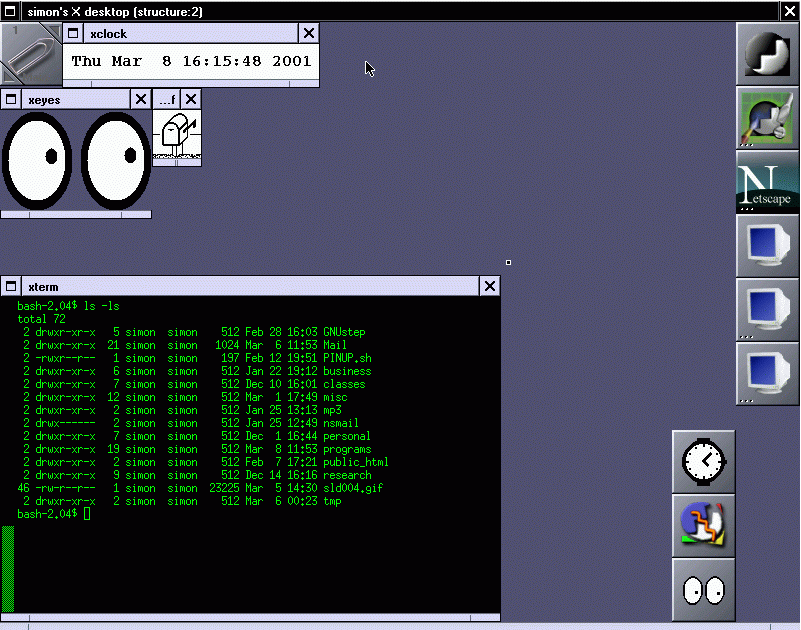
Task: Open the bottom terminal monitor dock icon
Action: [766, 375]
